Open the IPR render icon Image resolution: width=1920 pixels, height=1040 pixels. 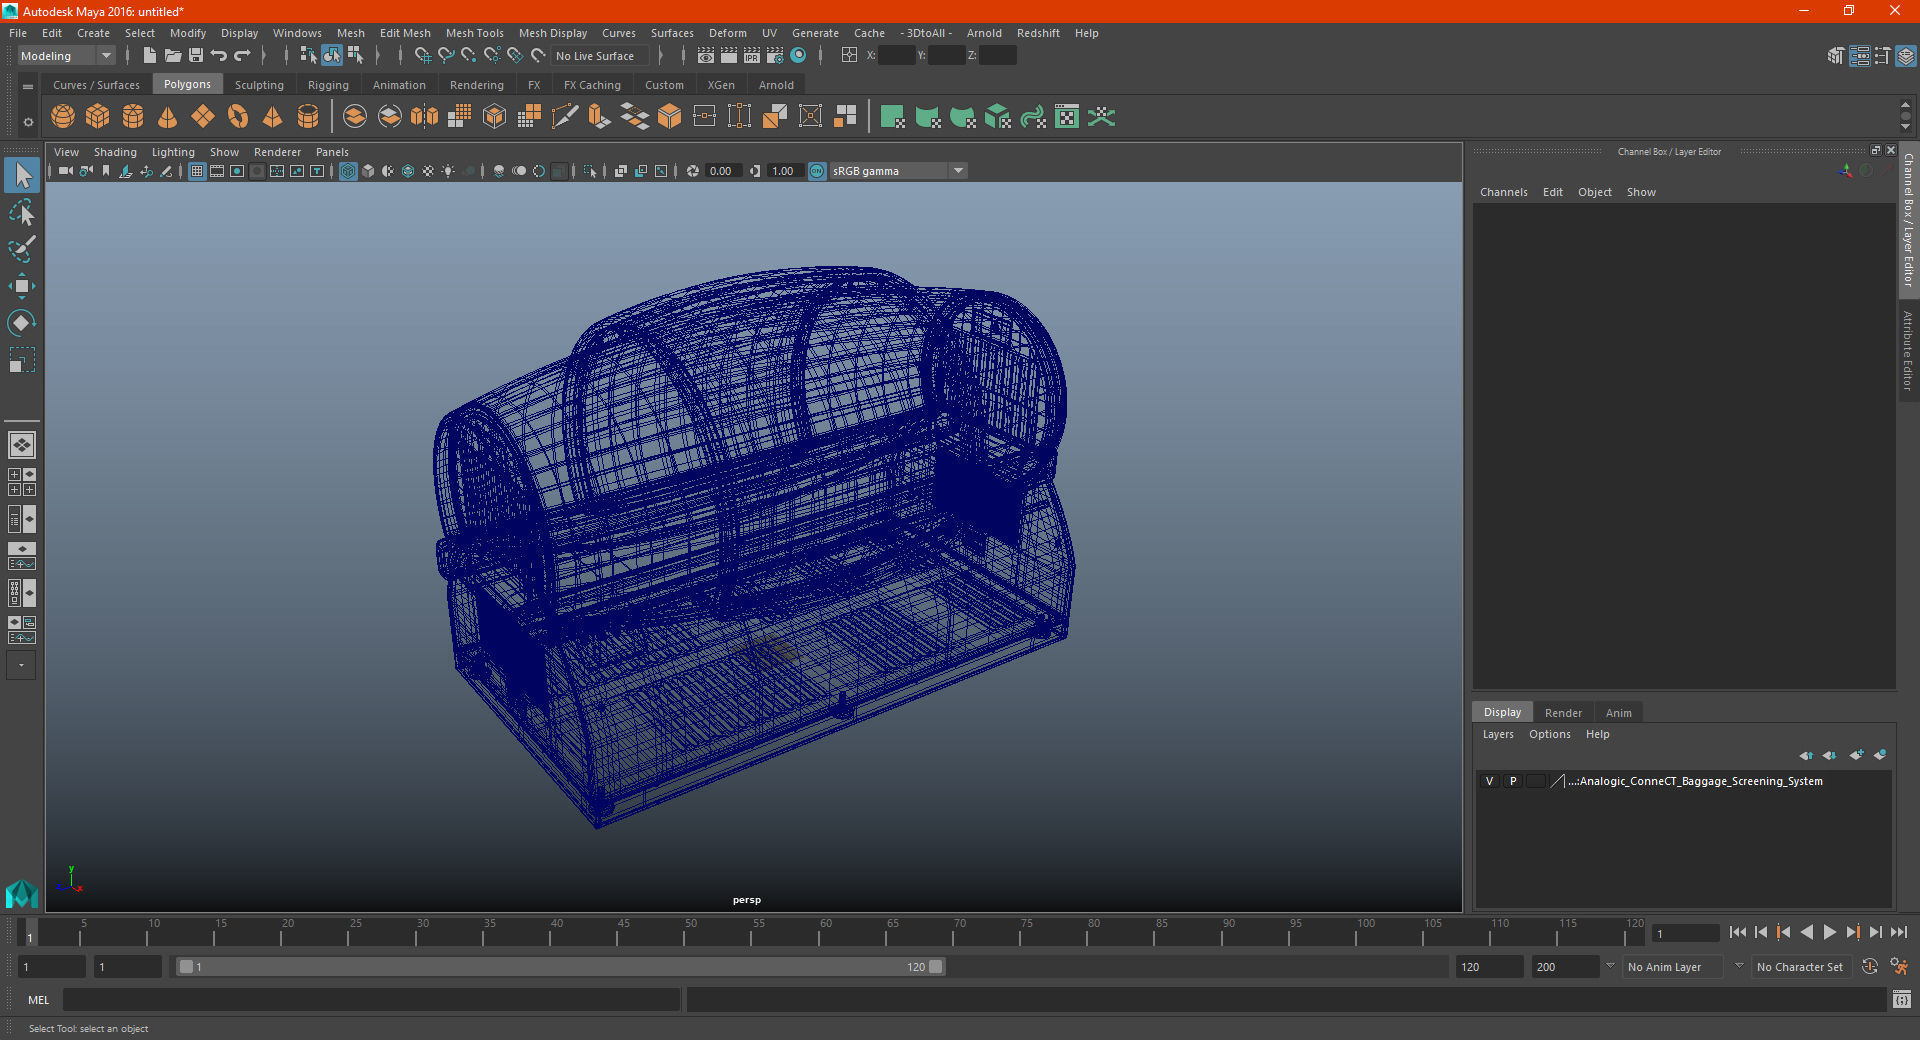752,56
